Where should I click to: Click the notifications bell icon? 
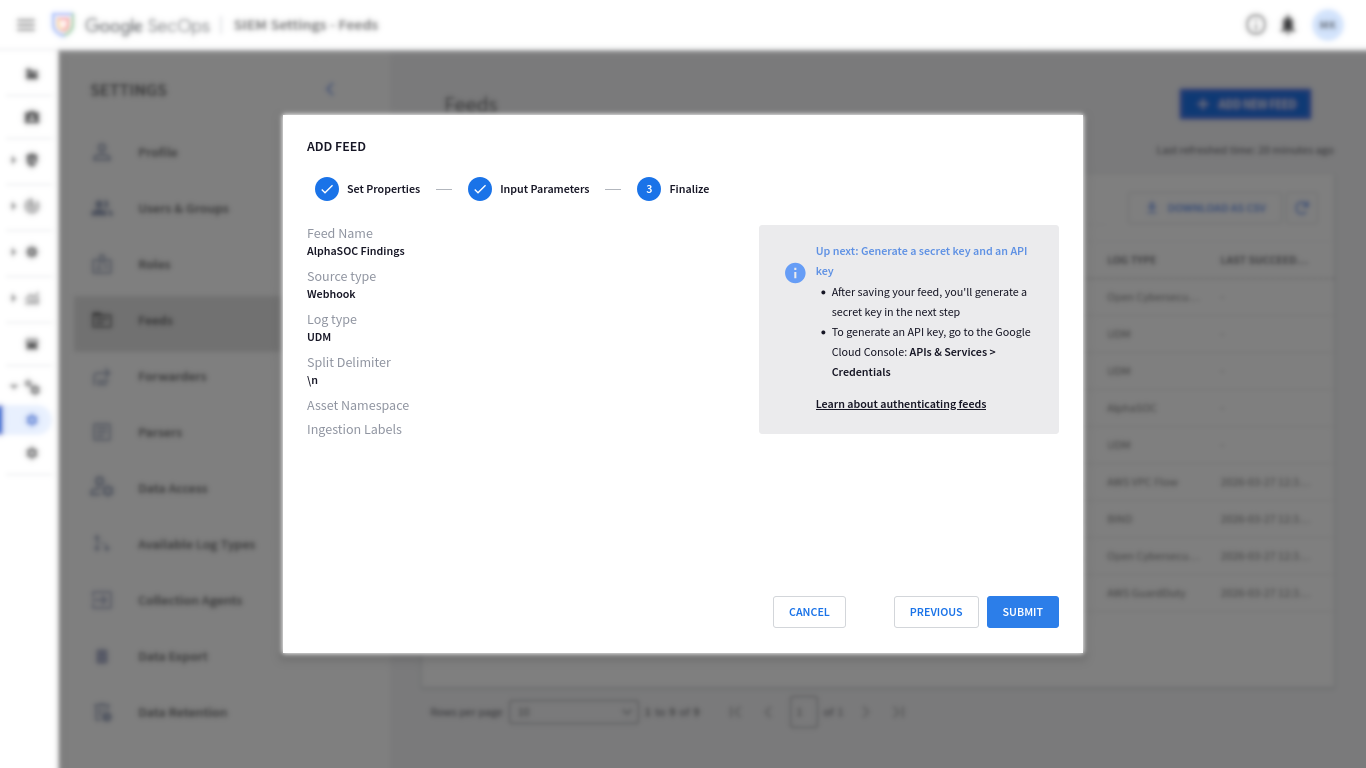[x=1288, y=24]
